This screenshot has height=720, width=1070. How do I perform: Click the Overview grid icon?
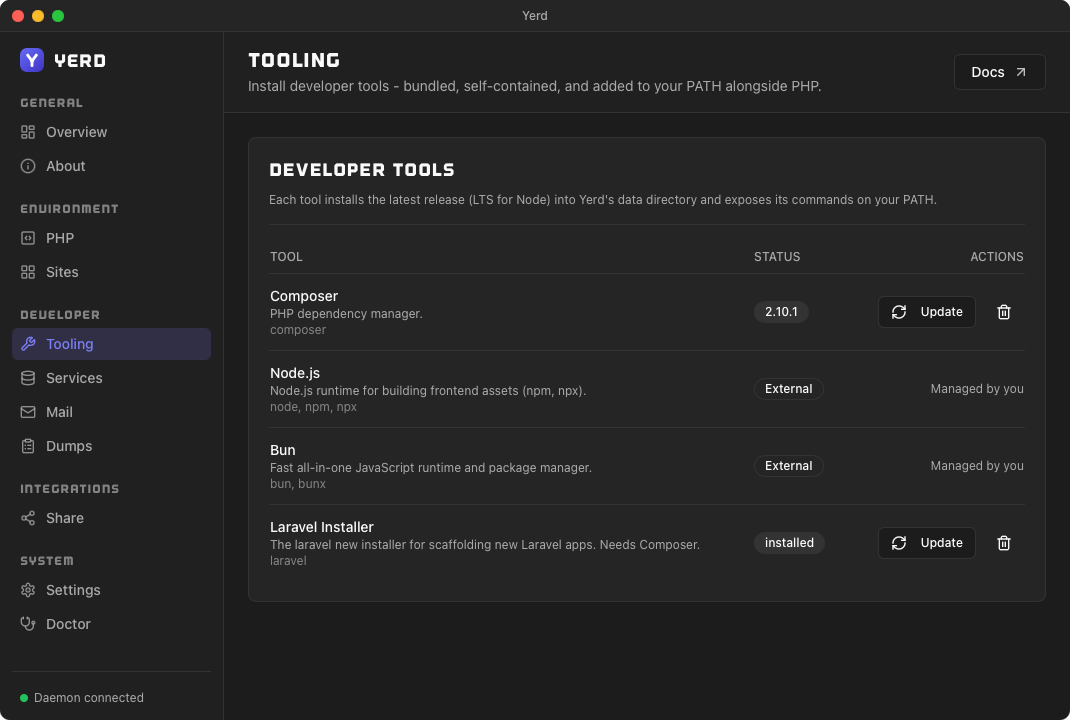coord(28,132)
